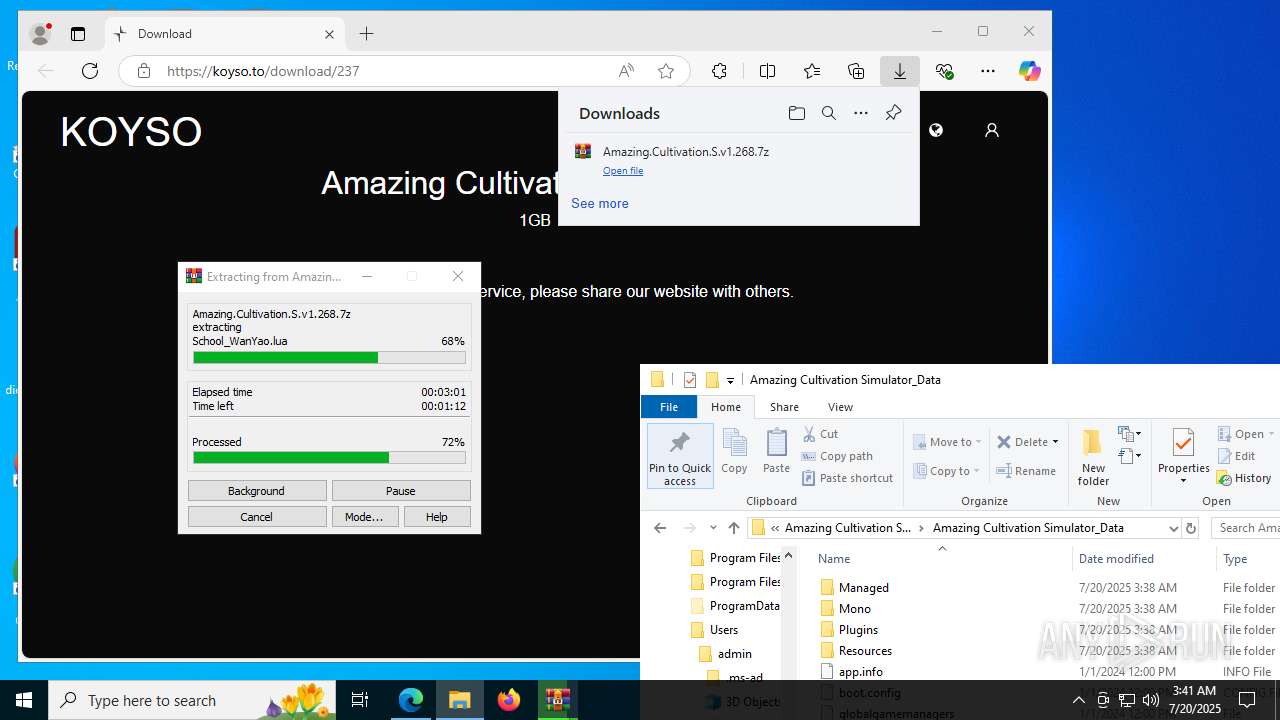Screen dimensions: 1280x720
Task: Expand Explorer address bar history dropdown
Action: coord(1173,528)
